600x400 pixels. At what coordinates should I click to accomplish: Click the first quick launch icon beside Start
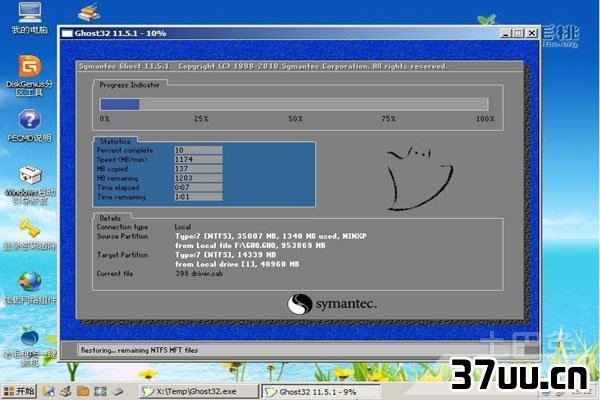pyautogui.click(x=49, y=391)
